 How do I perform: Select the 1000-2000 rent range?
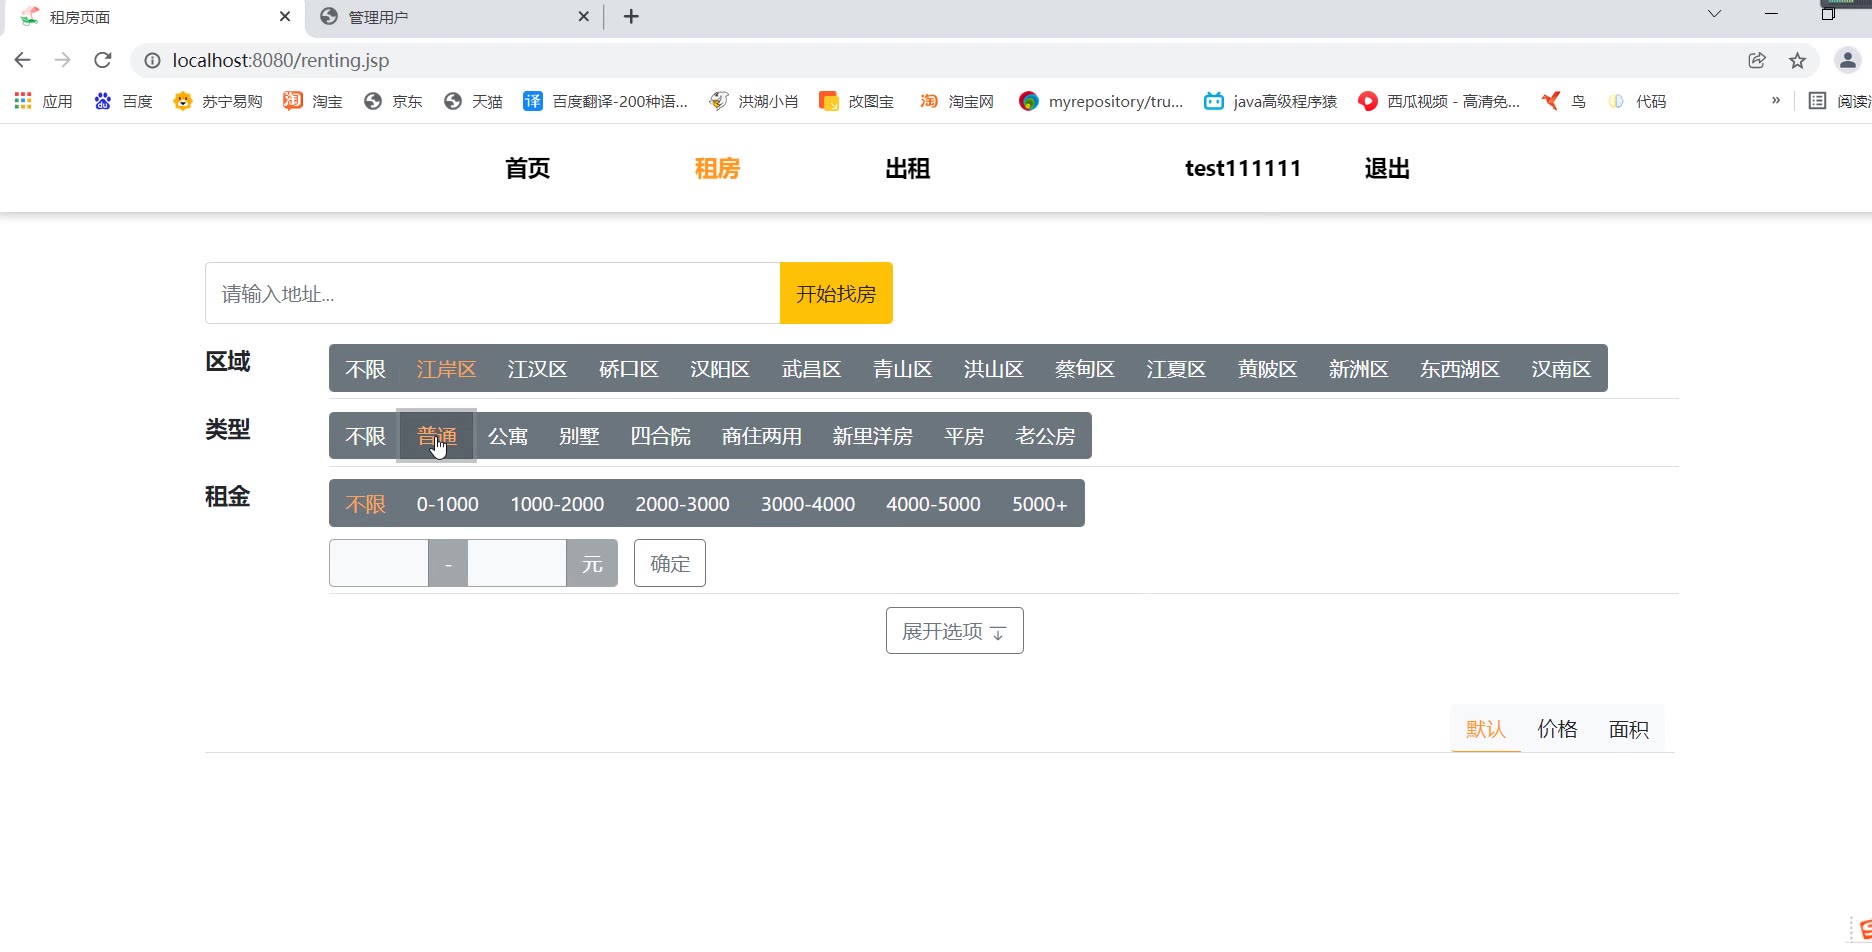(557, 504)
